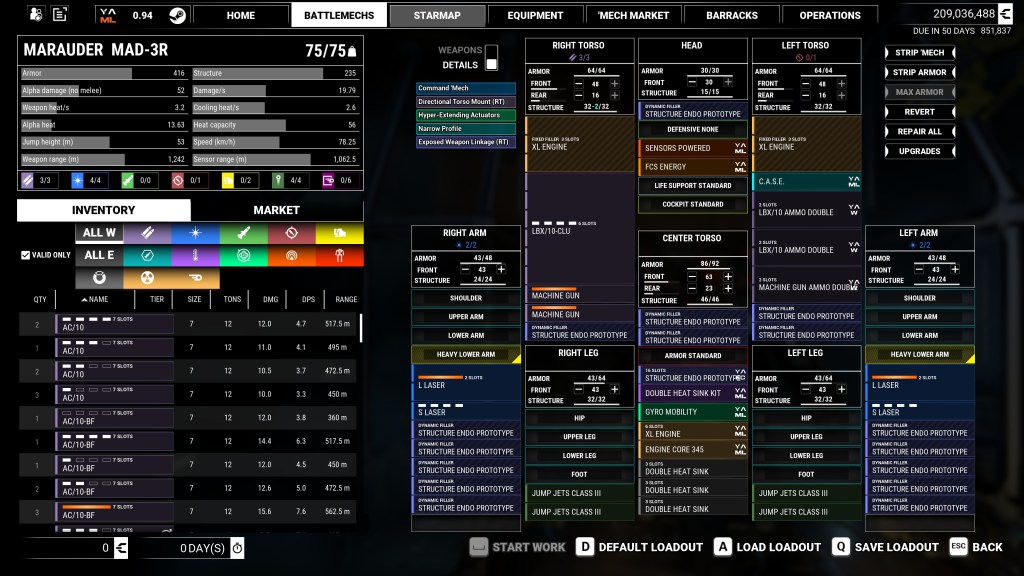Increase Right Torso front armor
1024x576 pixels.
pyautogui.click(x=615, y=84)
